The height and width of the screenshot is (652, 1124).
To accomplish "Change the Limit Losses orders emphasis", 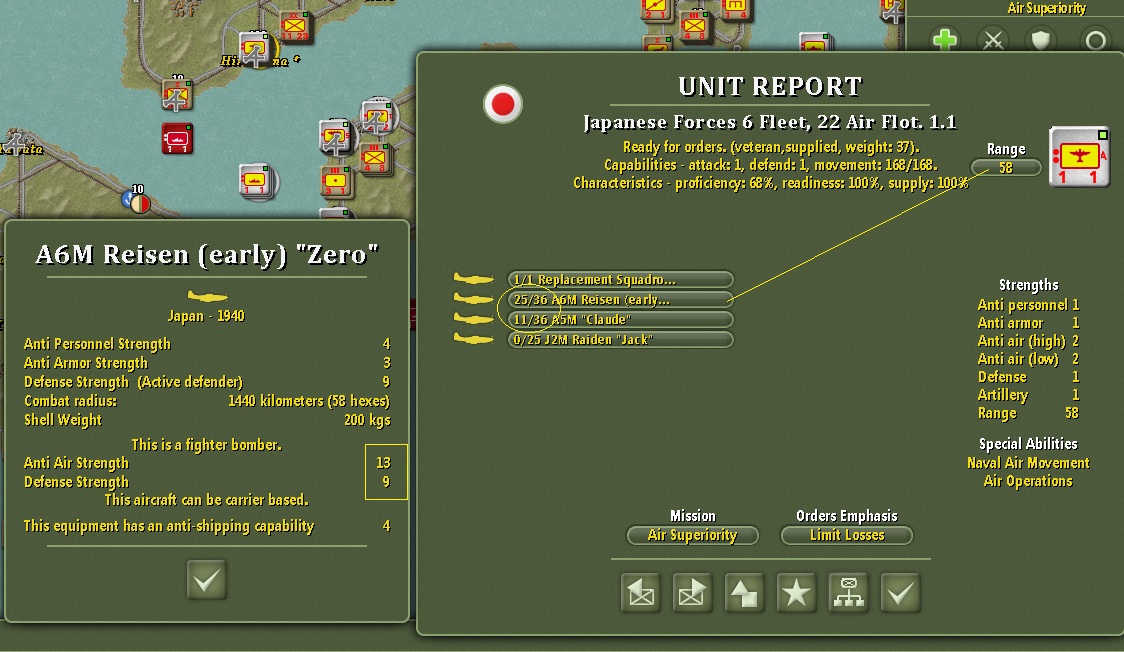I will pos(847,535).
